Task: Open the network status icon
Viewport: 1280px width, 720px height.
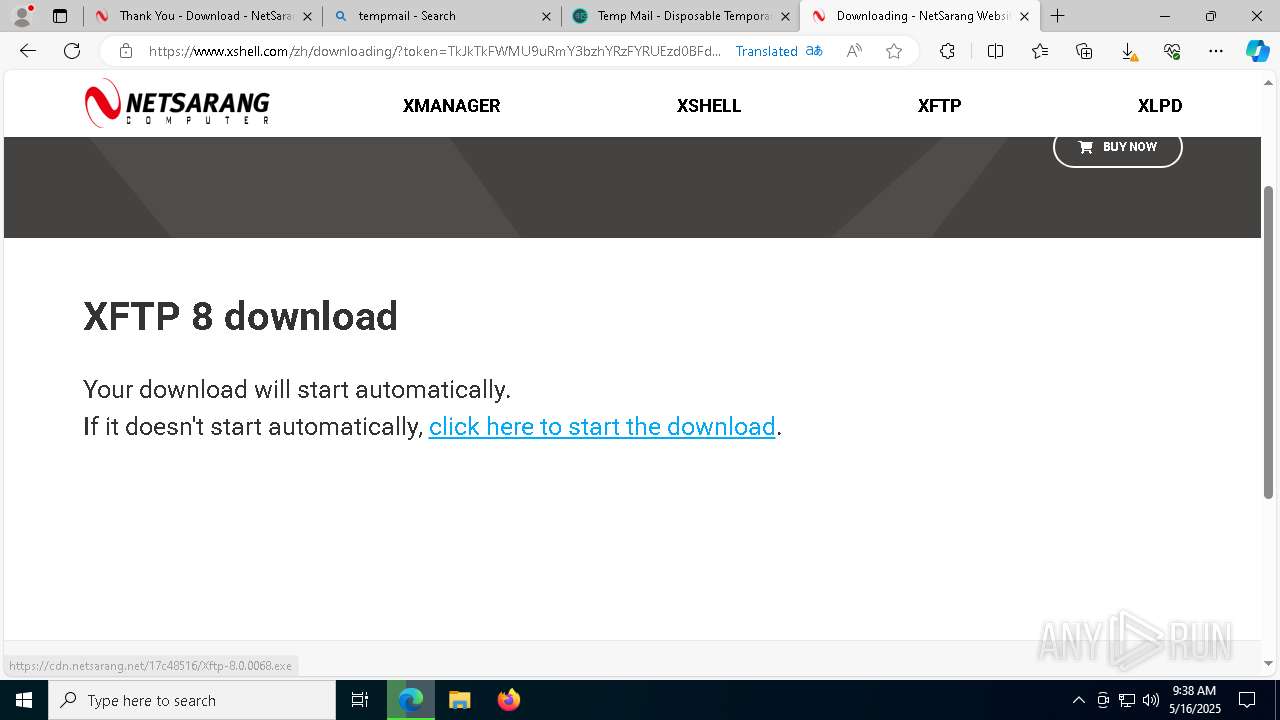Action: (1127, 700)
